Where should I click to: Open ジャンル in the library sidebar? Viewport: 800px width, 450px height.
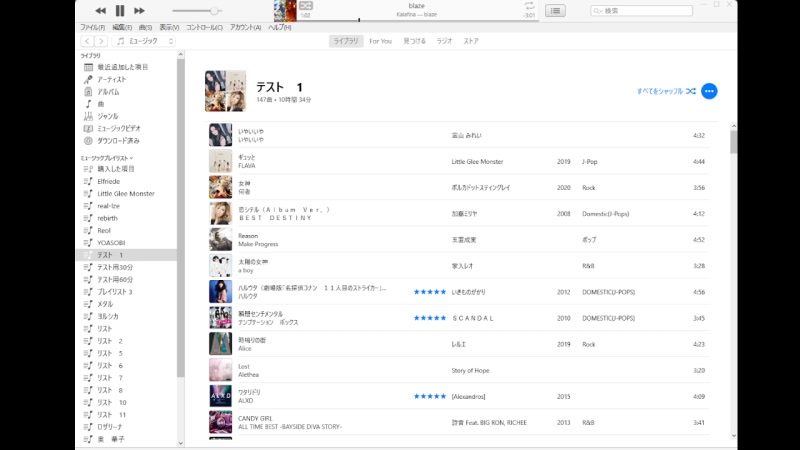pyautogui.click(x=107, y=116)
